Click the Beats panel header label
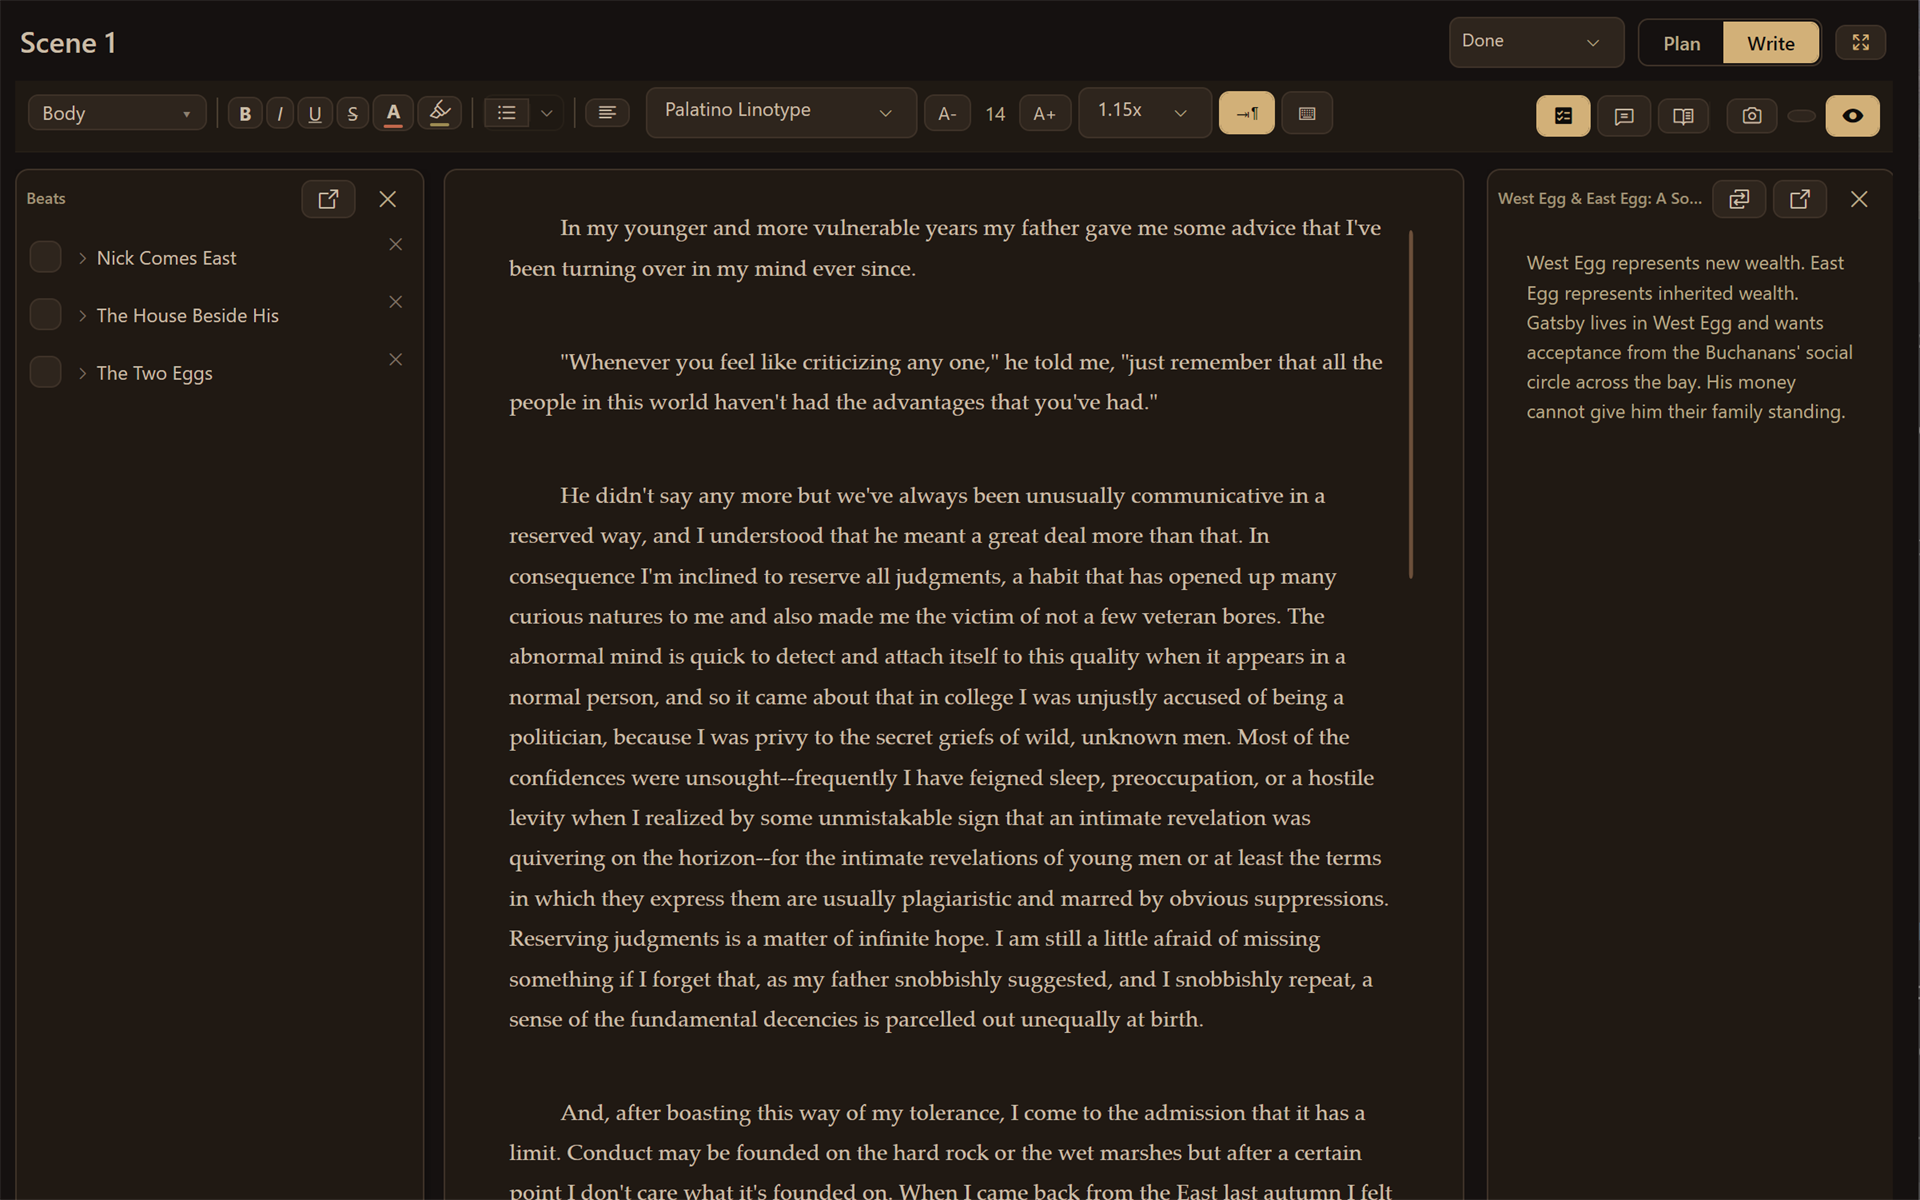This screenshot has width=1920, height=1200. [46, 198]
